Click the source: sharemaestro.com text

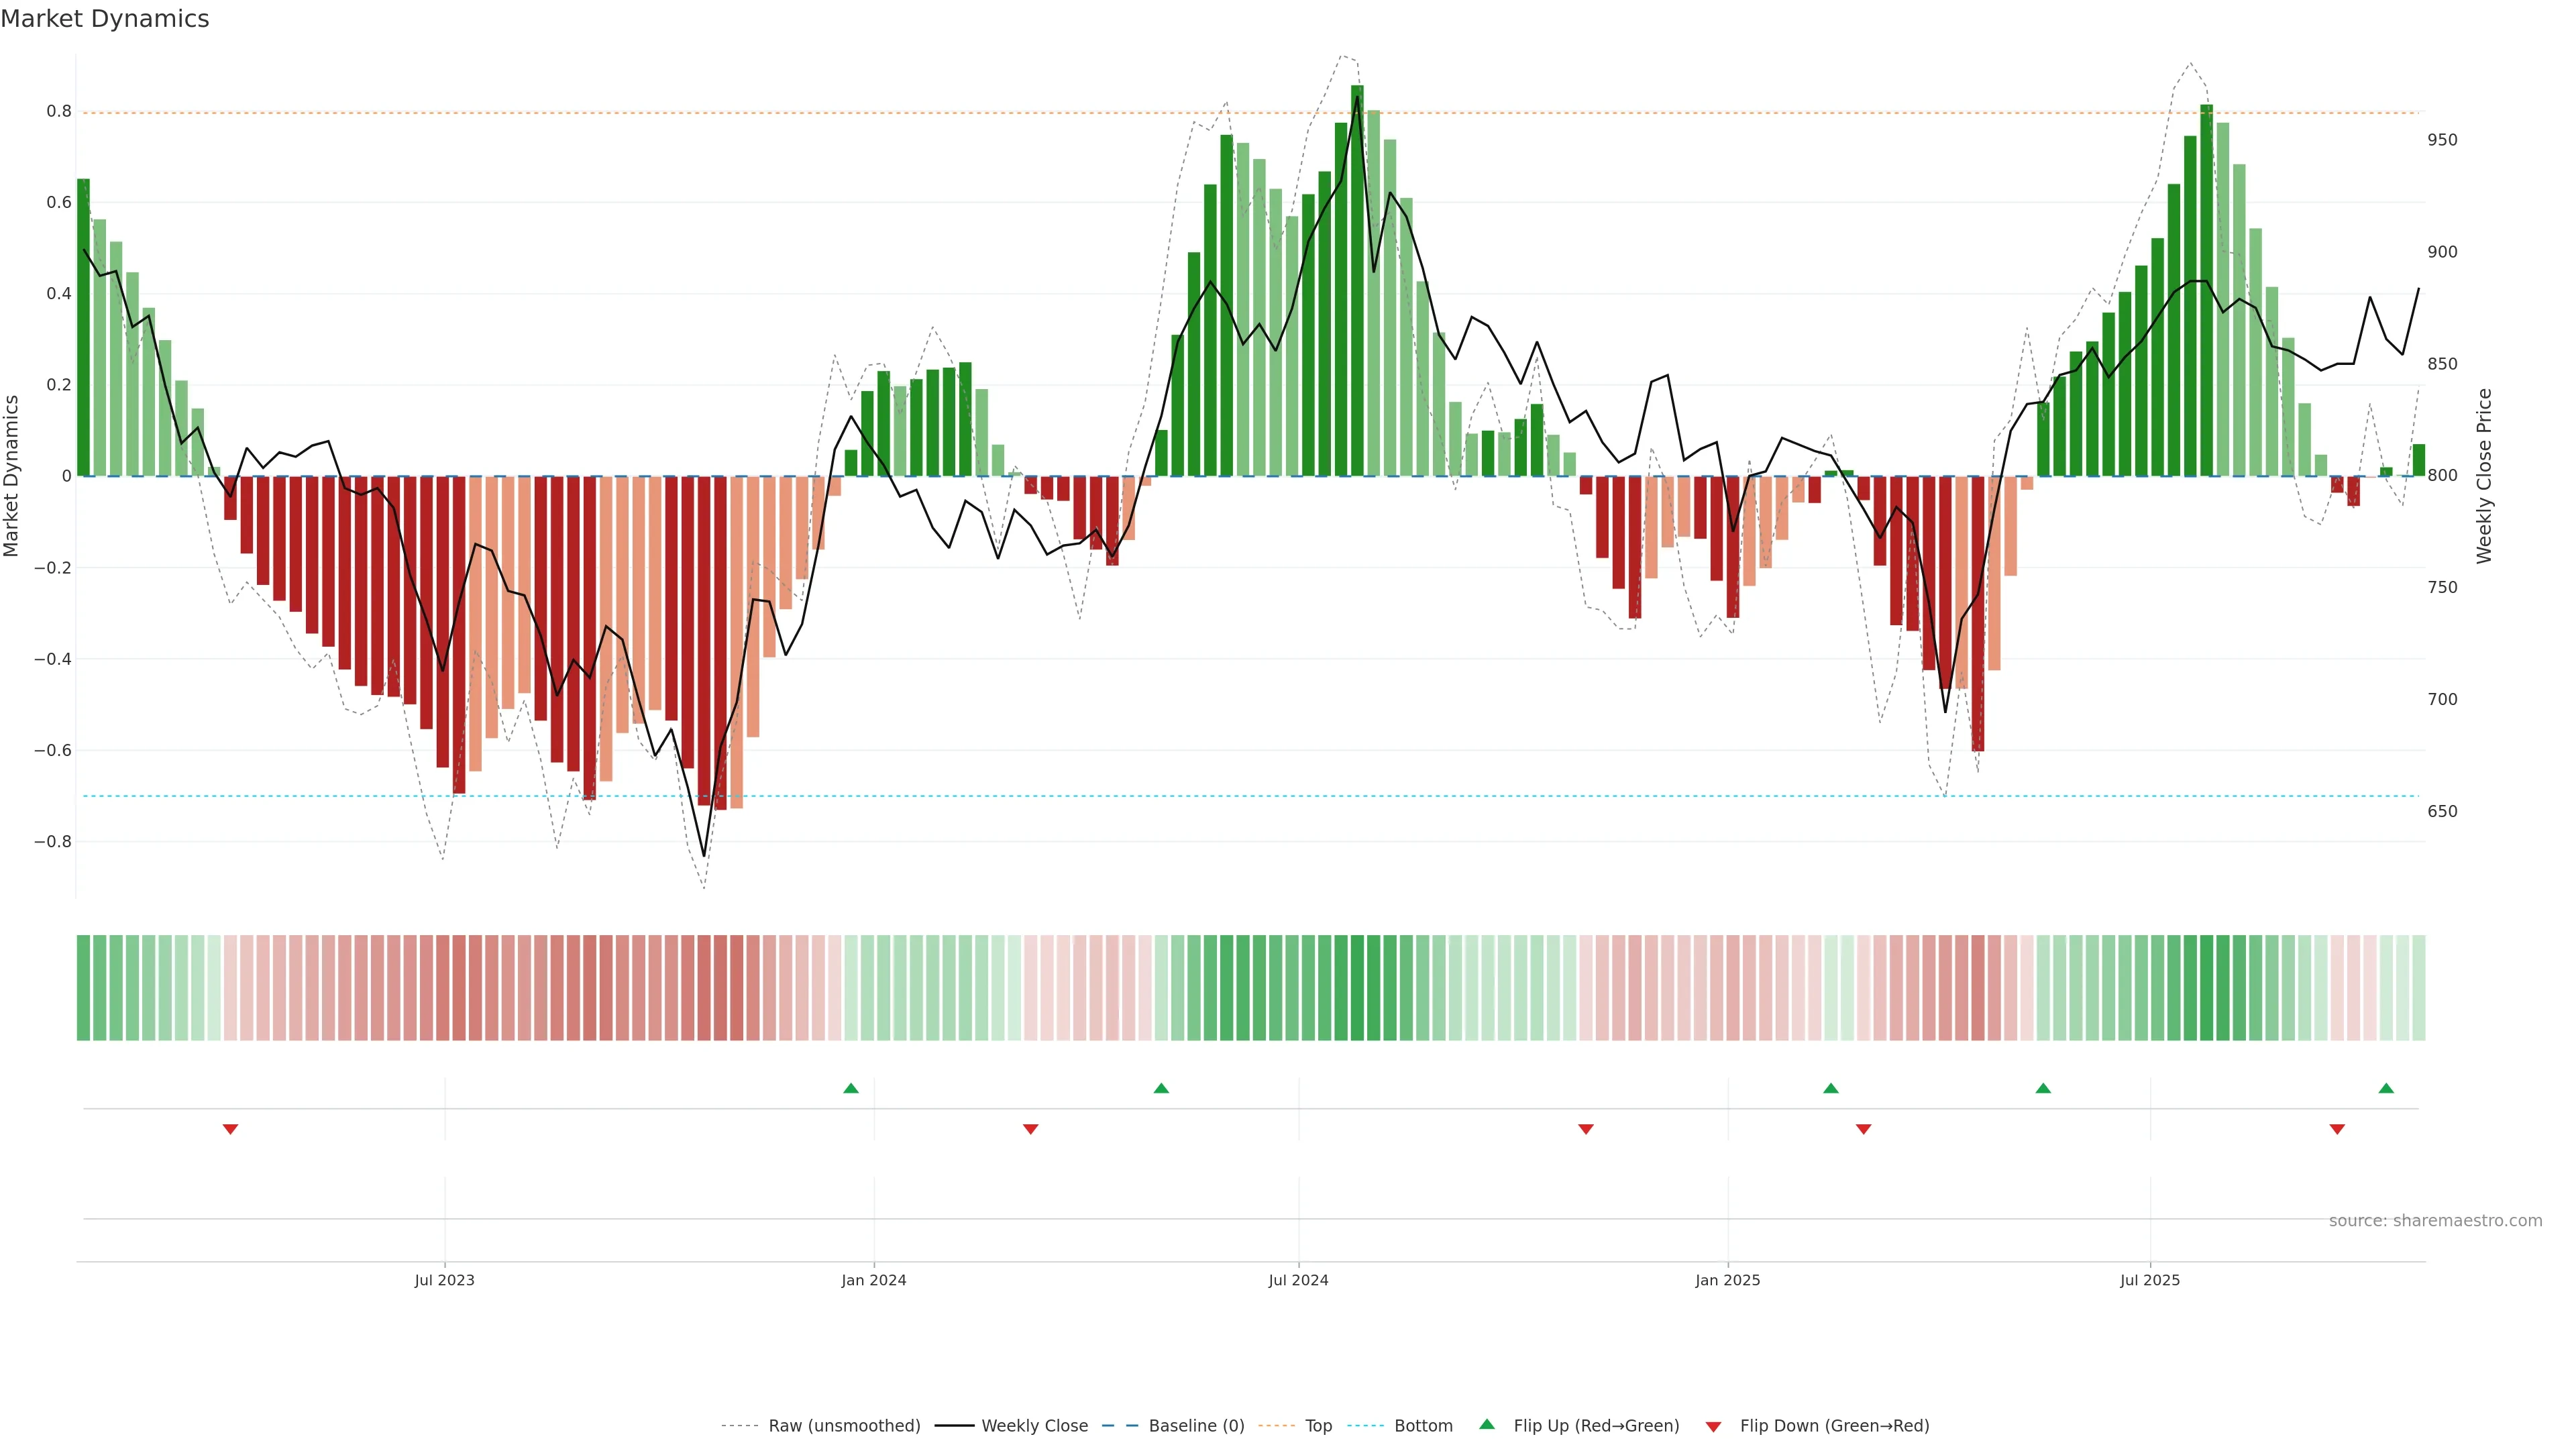click(2435, 1221)
